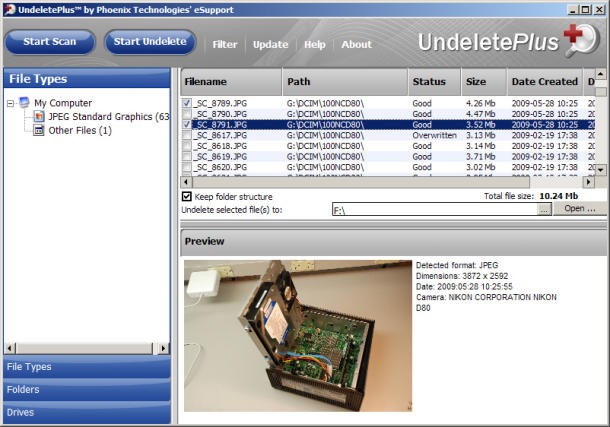The height and width of the screenshot is (427, 610).
Task: Click the 3.14 Mb size cell
Action: click(480, 146)
